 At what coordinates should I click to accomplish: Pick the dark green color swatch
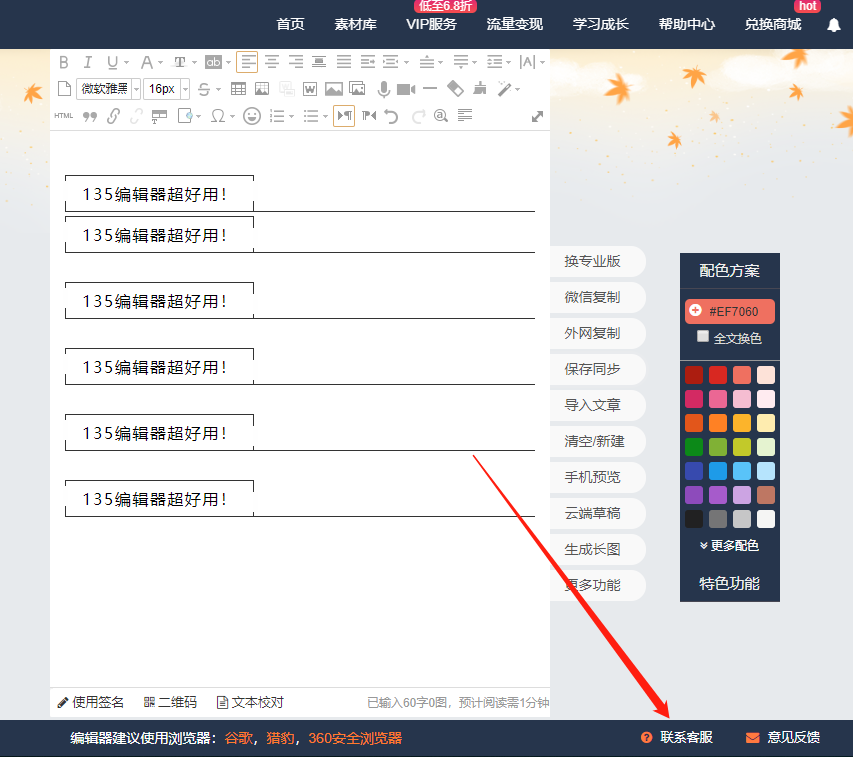coord(694,447)
